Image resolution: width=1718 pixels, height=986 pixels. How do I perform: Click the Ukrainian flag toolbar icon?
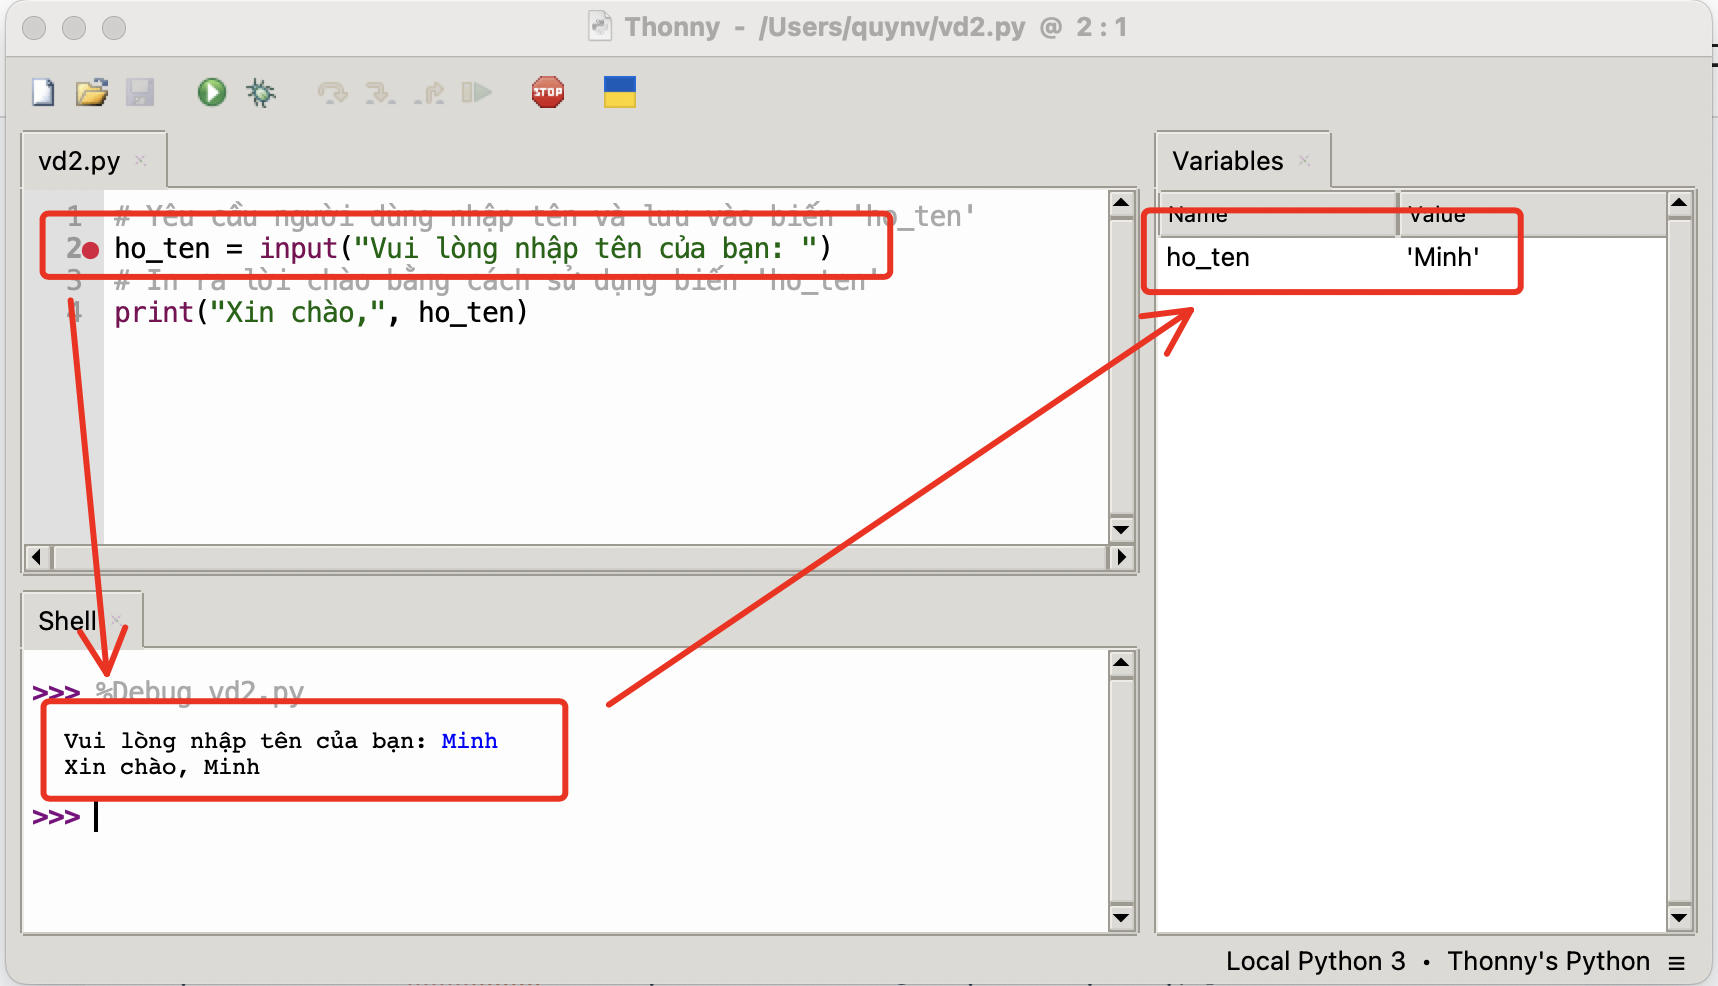[619, 92]
